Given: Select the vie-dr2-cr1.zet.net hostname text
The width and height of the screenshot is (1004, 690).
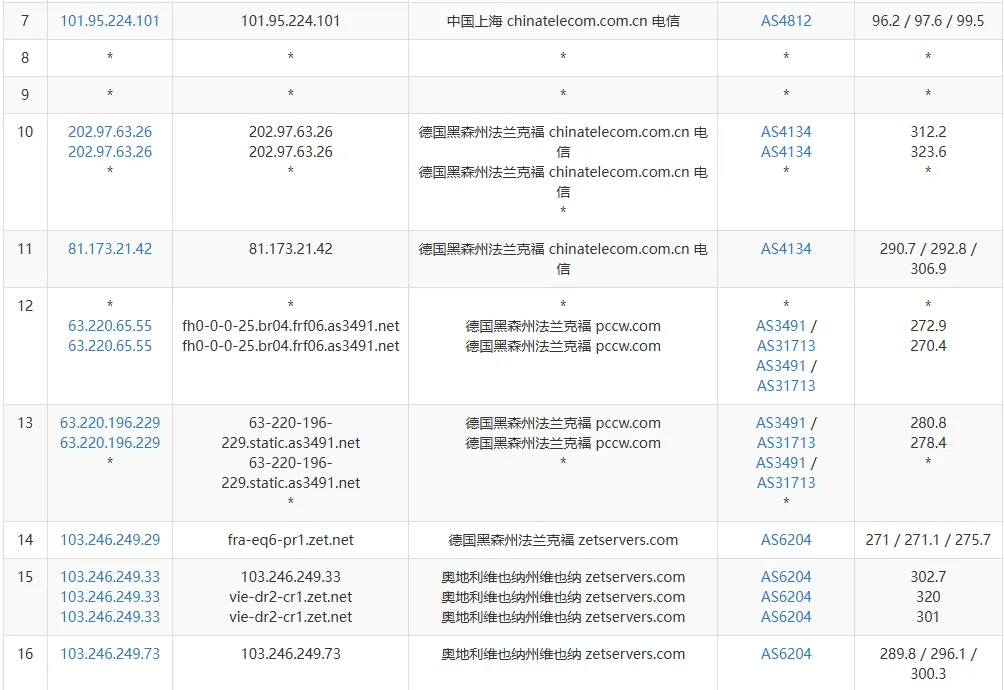Looking at the screenshot, I should tap(290, 597).
